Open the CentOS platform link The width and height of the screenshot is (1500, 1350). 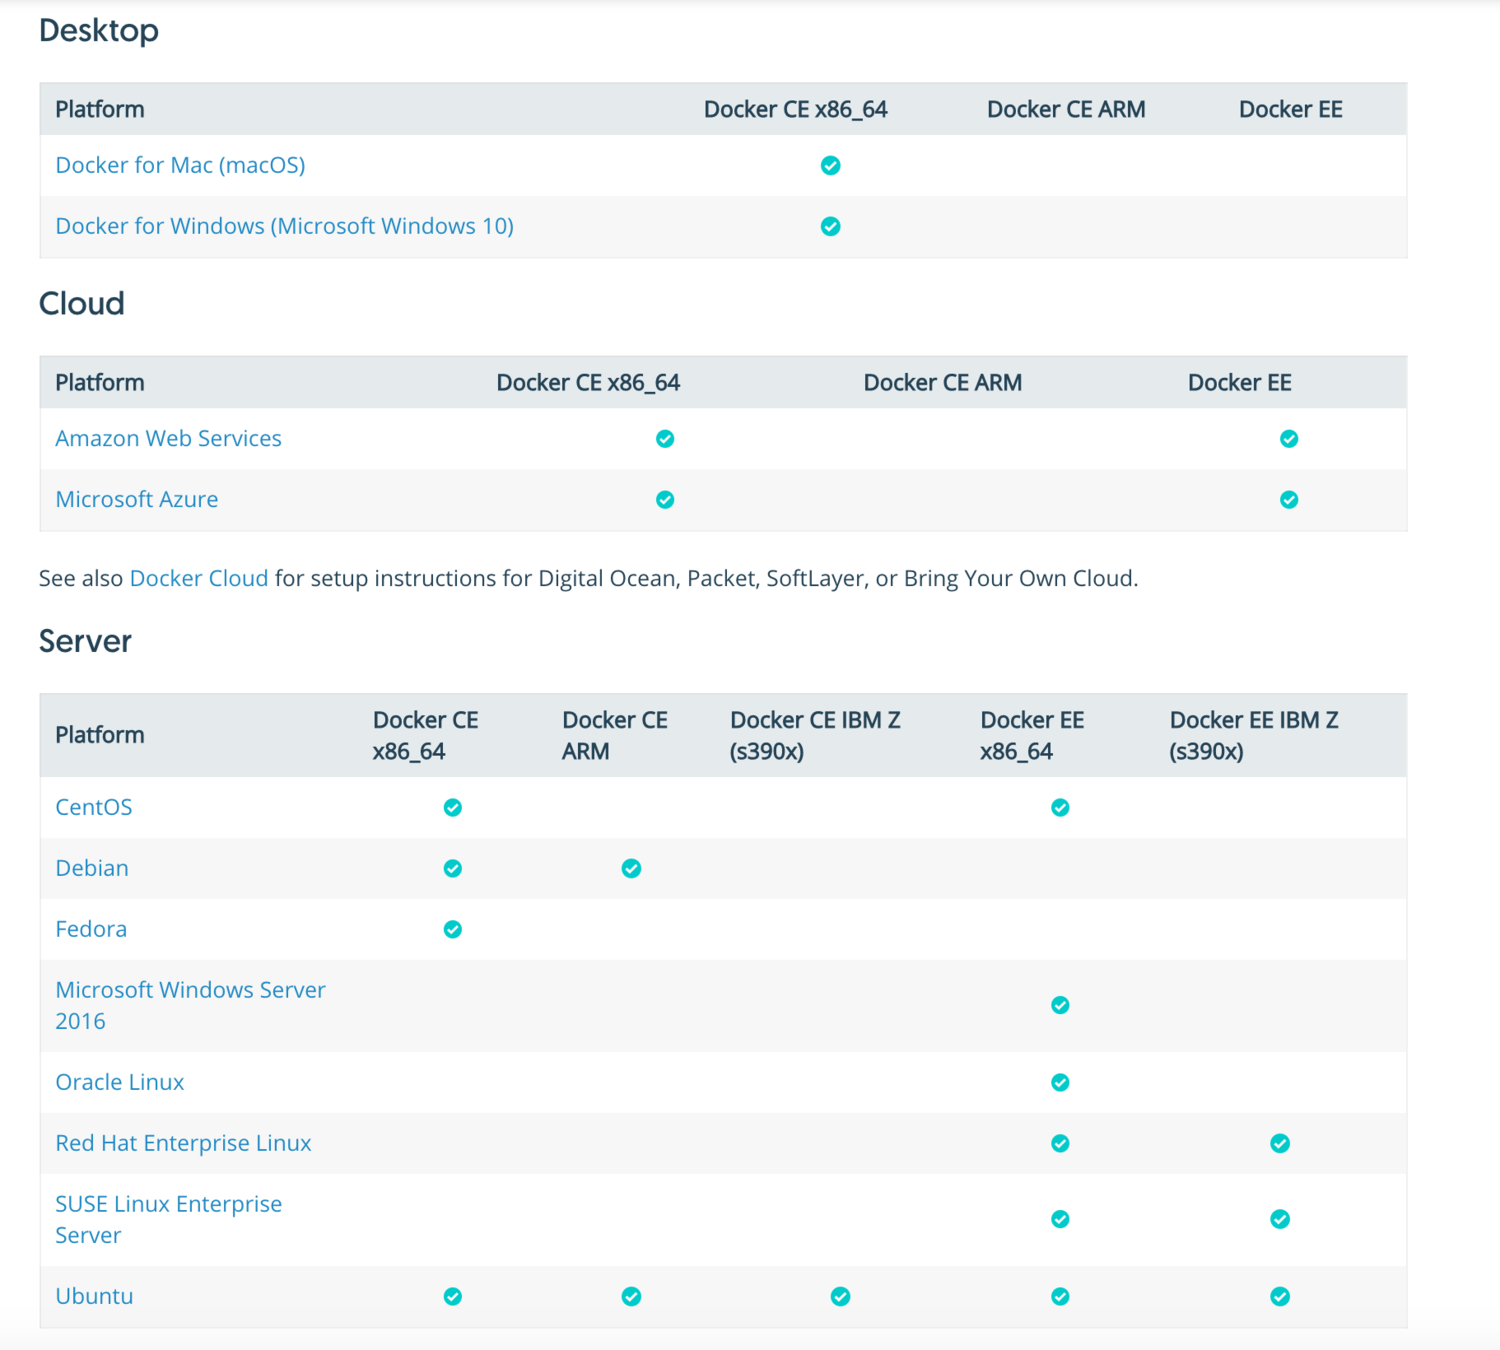(x=93, y=807)
